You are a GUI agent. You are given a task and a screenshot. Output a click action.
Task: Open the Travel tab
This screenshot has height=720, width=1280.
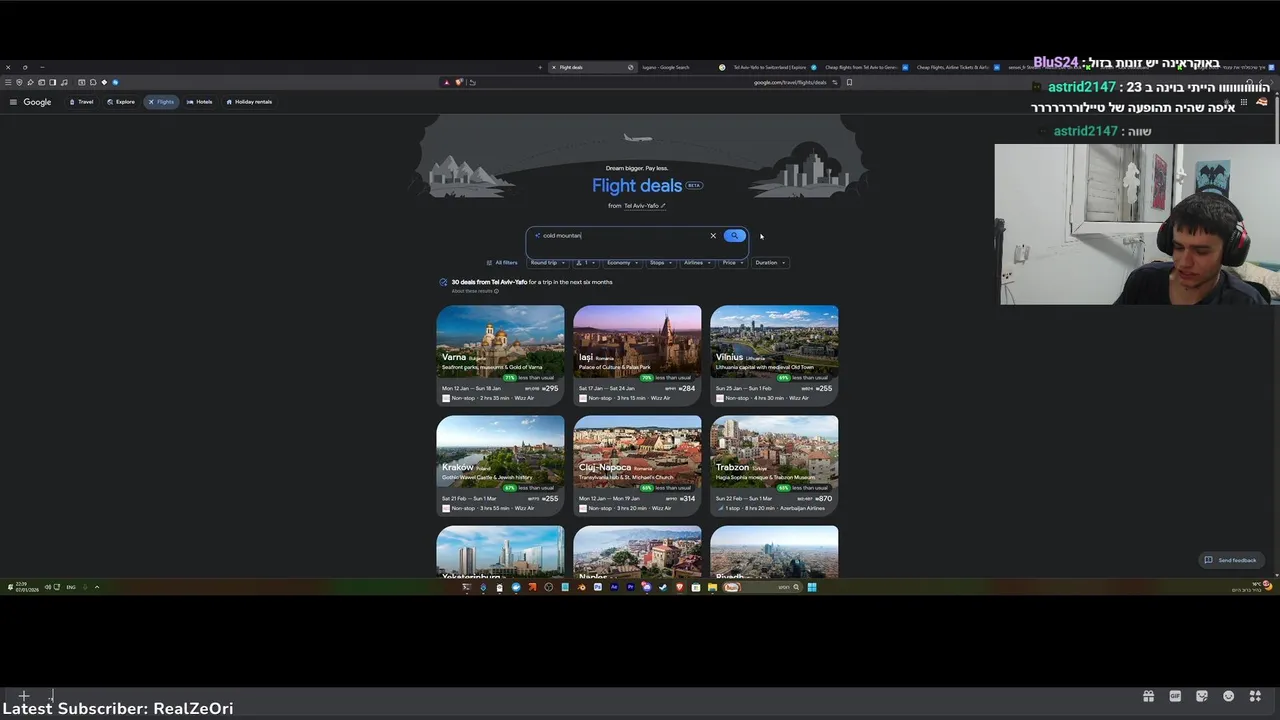click(x=81, y=102)
